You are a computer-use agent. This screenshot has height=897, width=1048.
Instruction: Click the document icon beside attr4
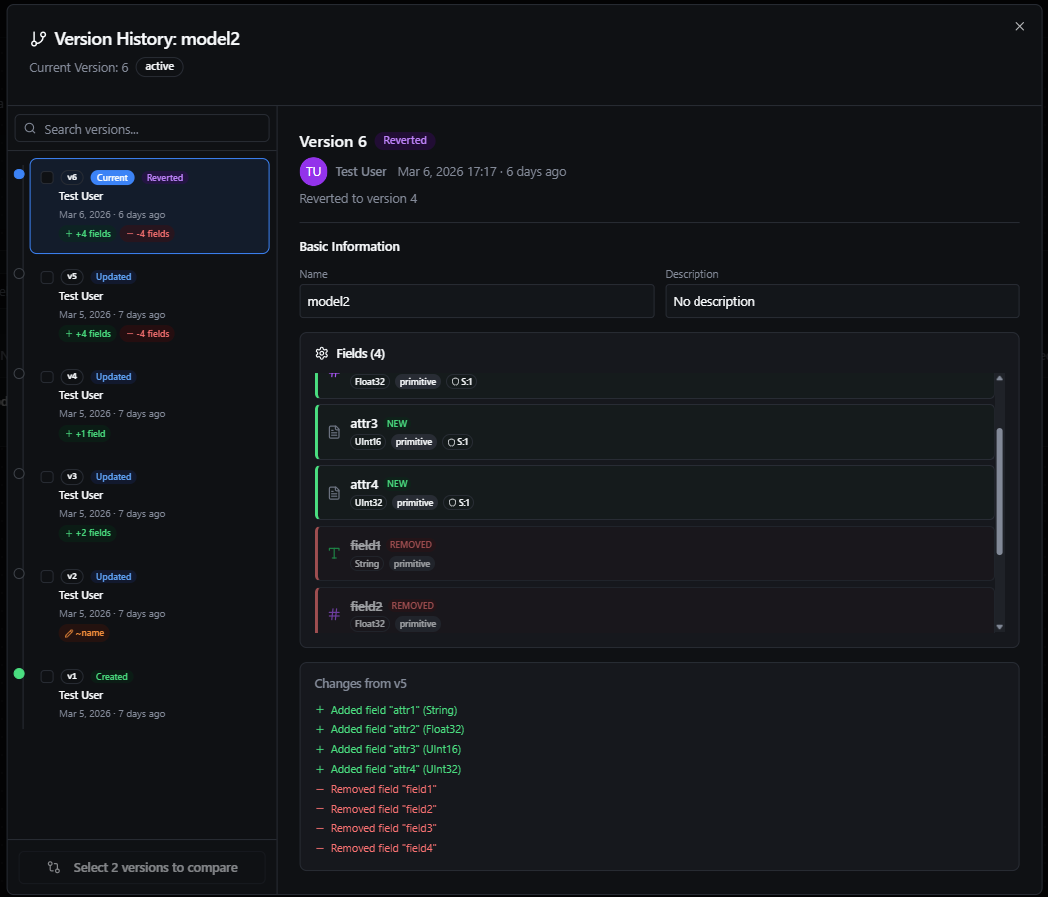333,492
